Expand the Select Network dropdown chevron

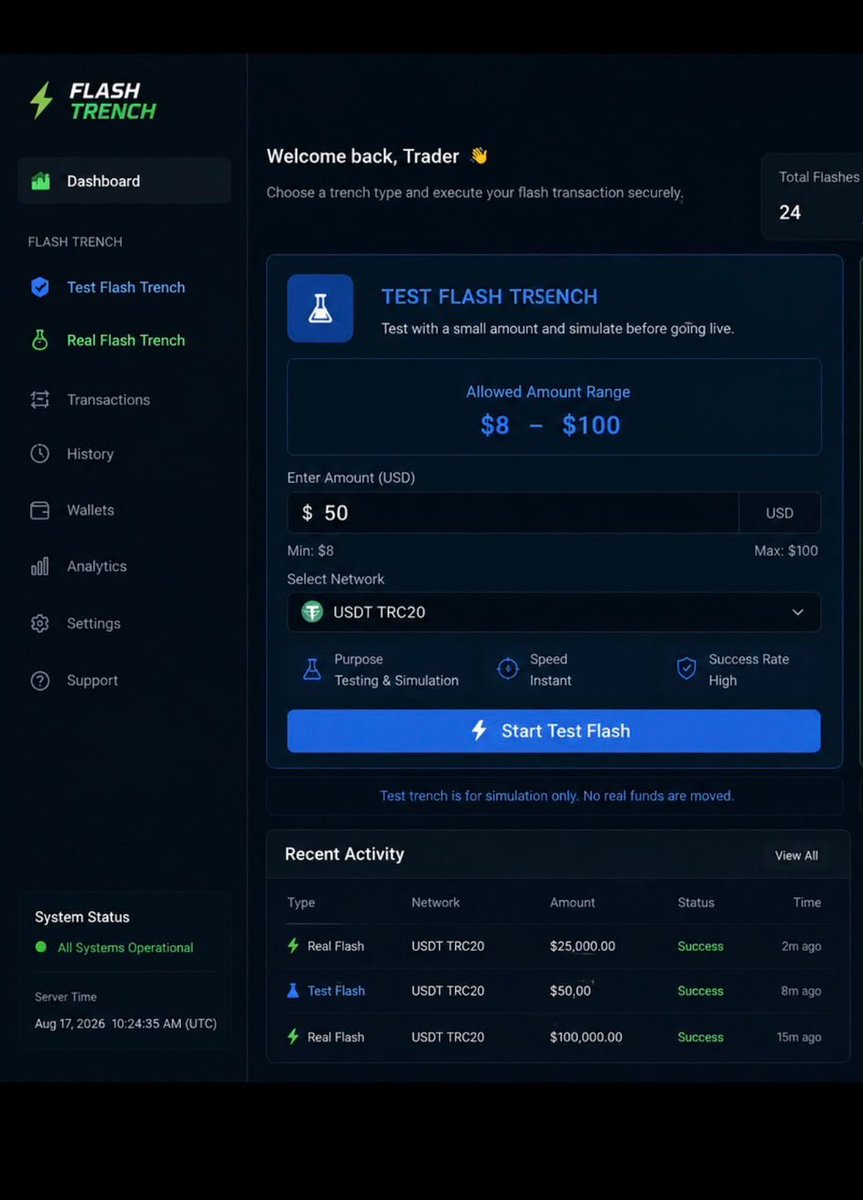pos(797,612)
